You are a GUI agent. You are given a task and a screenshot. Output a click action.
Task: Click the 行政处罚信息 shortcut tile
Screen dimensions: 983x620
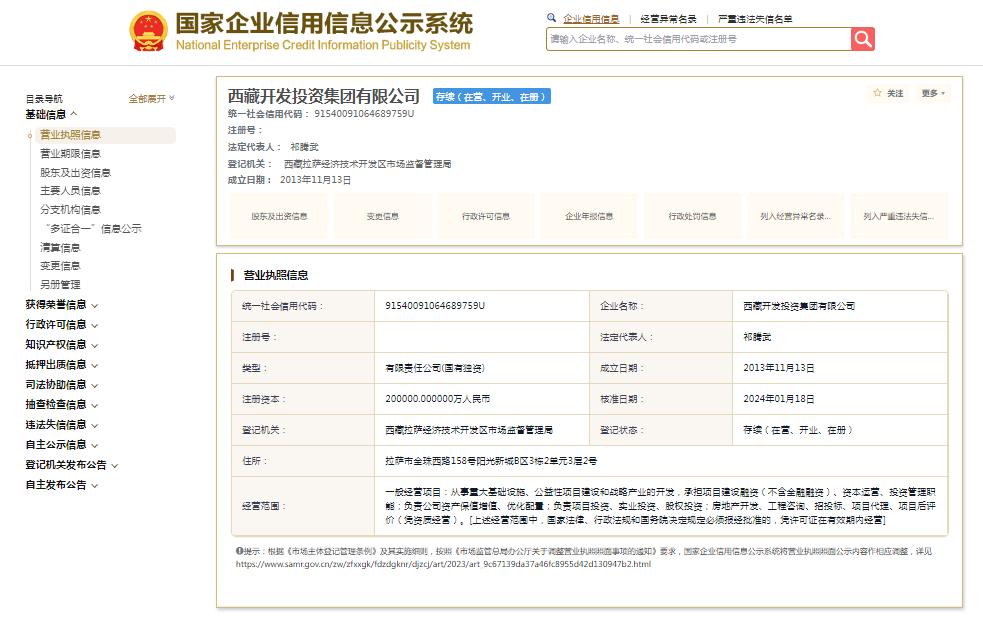pyautogui.click(x=693, y=216)
